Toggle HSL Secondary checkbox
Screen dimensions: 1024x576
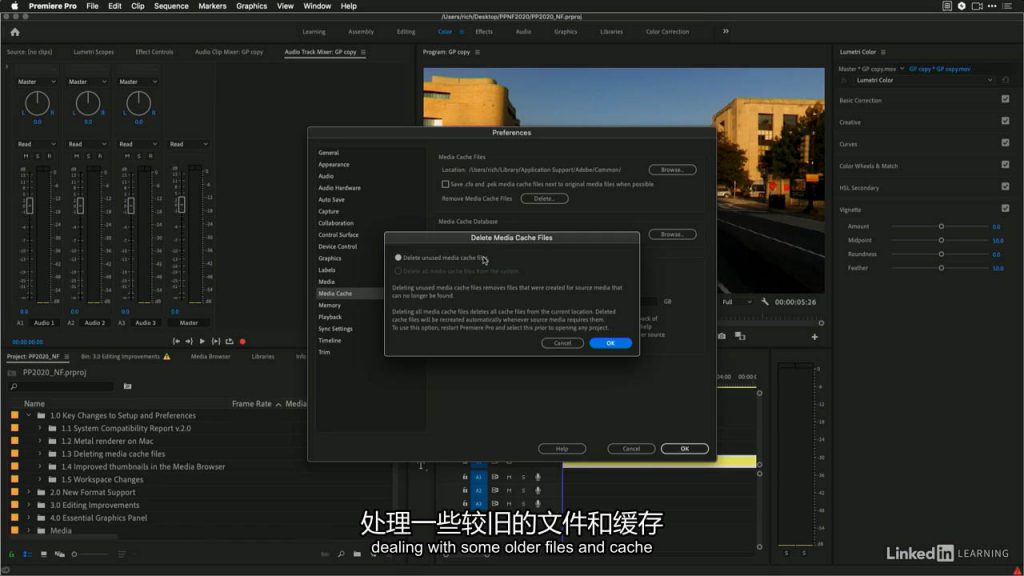pos(1005,187)
